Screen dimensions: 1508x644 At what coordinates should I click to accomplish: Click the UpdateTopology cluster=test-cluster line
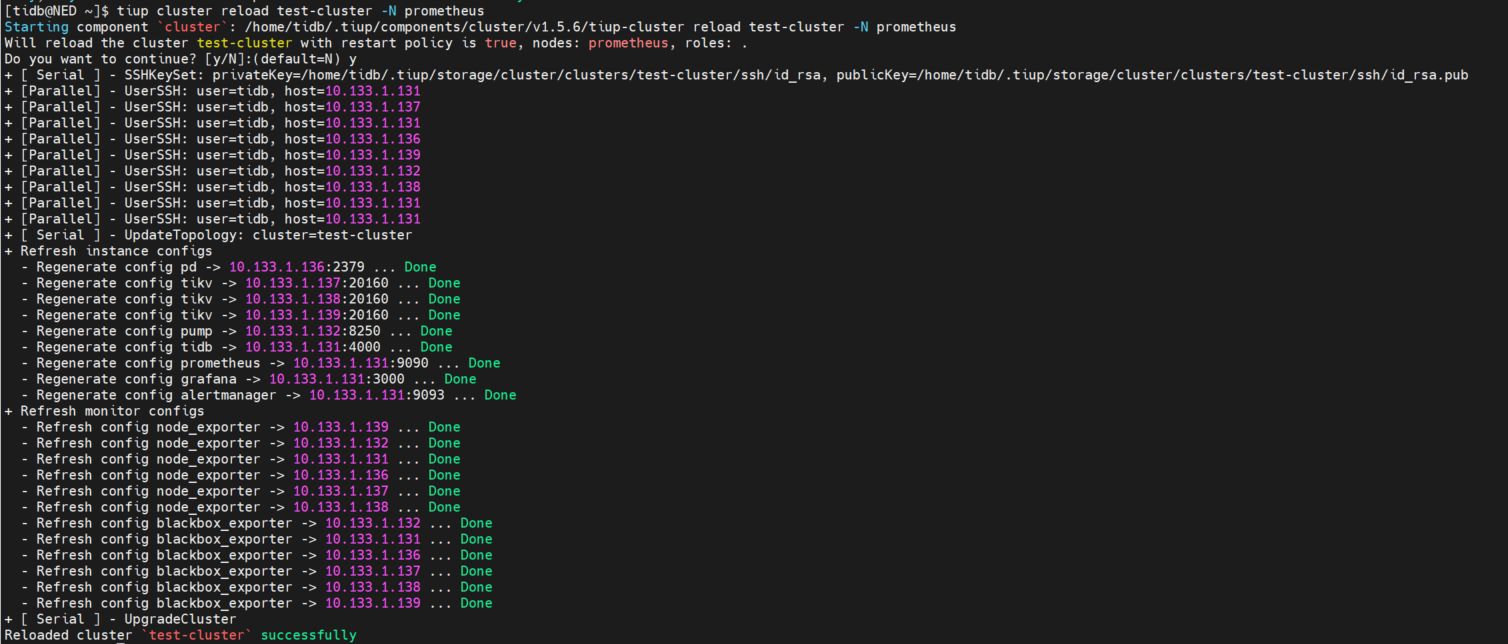click(x=208, y=235)
